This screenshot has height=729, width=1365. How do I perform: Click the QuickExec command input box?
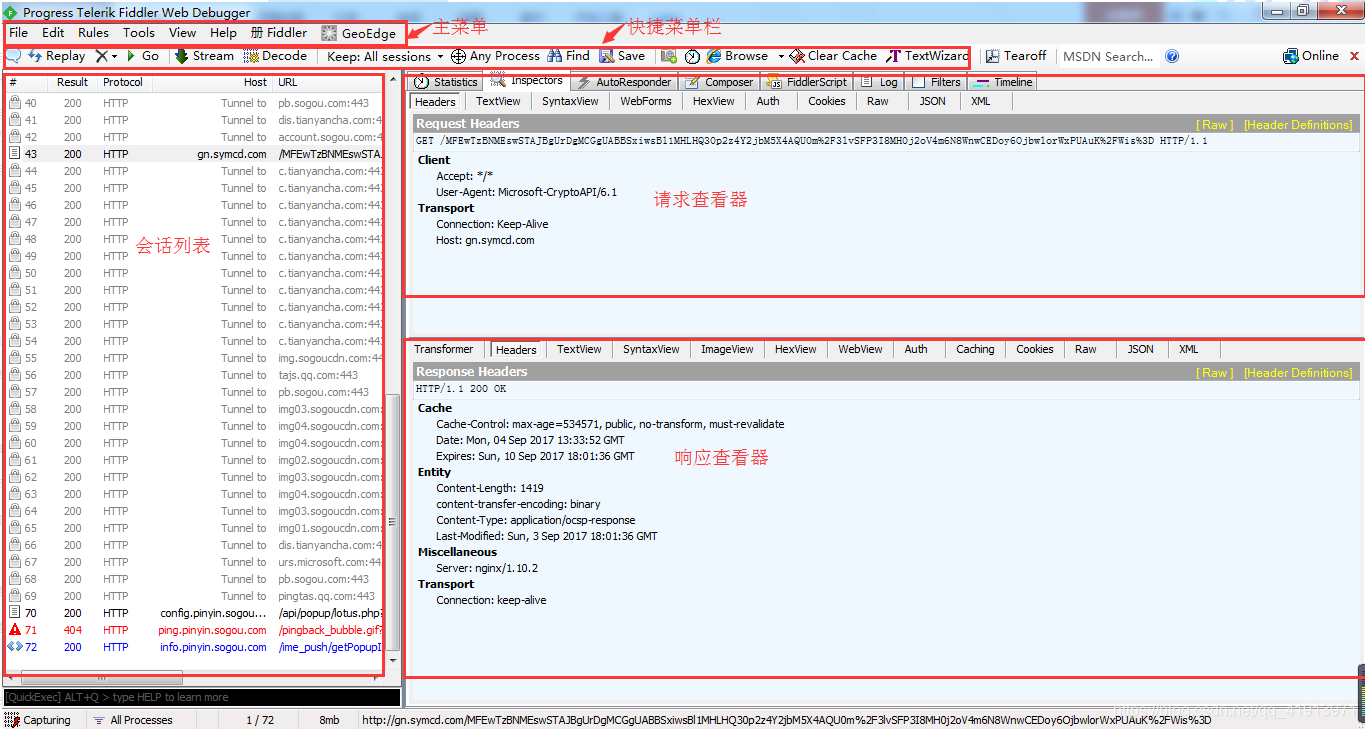(x=202, y=697)
